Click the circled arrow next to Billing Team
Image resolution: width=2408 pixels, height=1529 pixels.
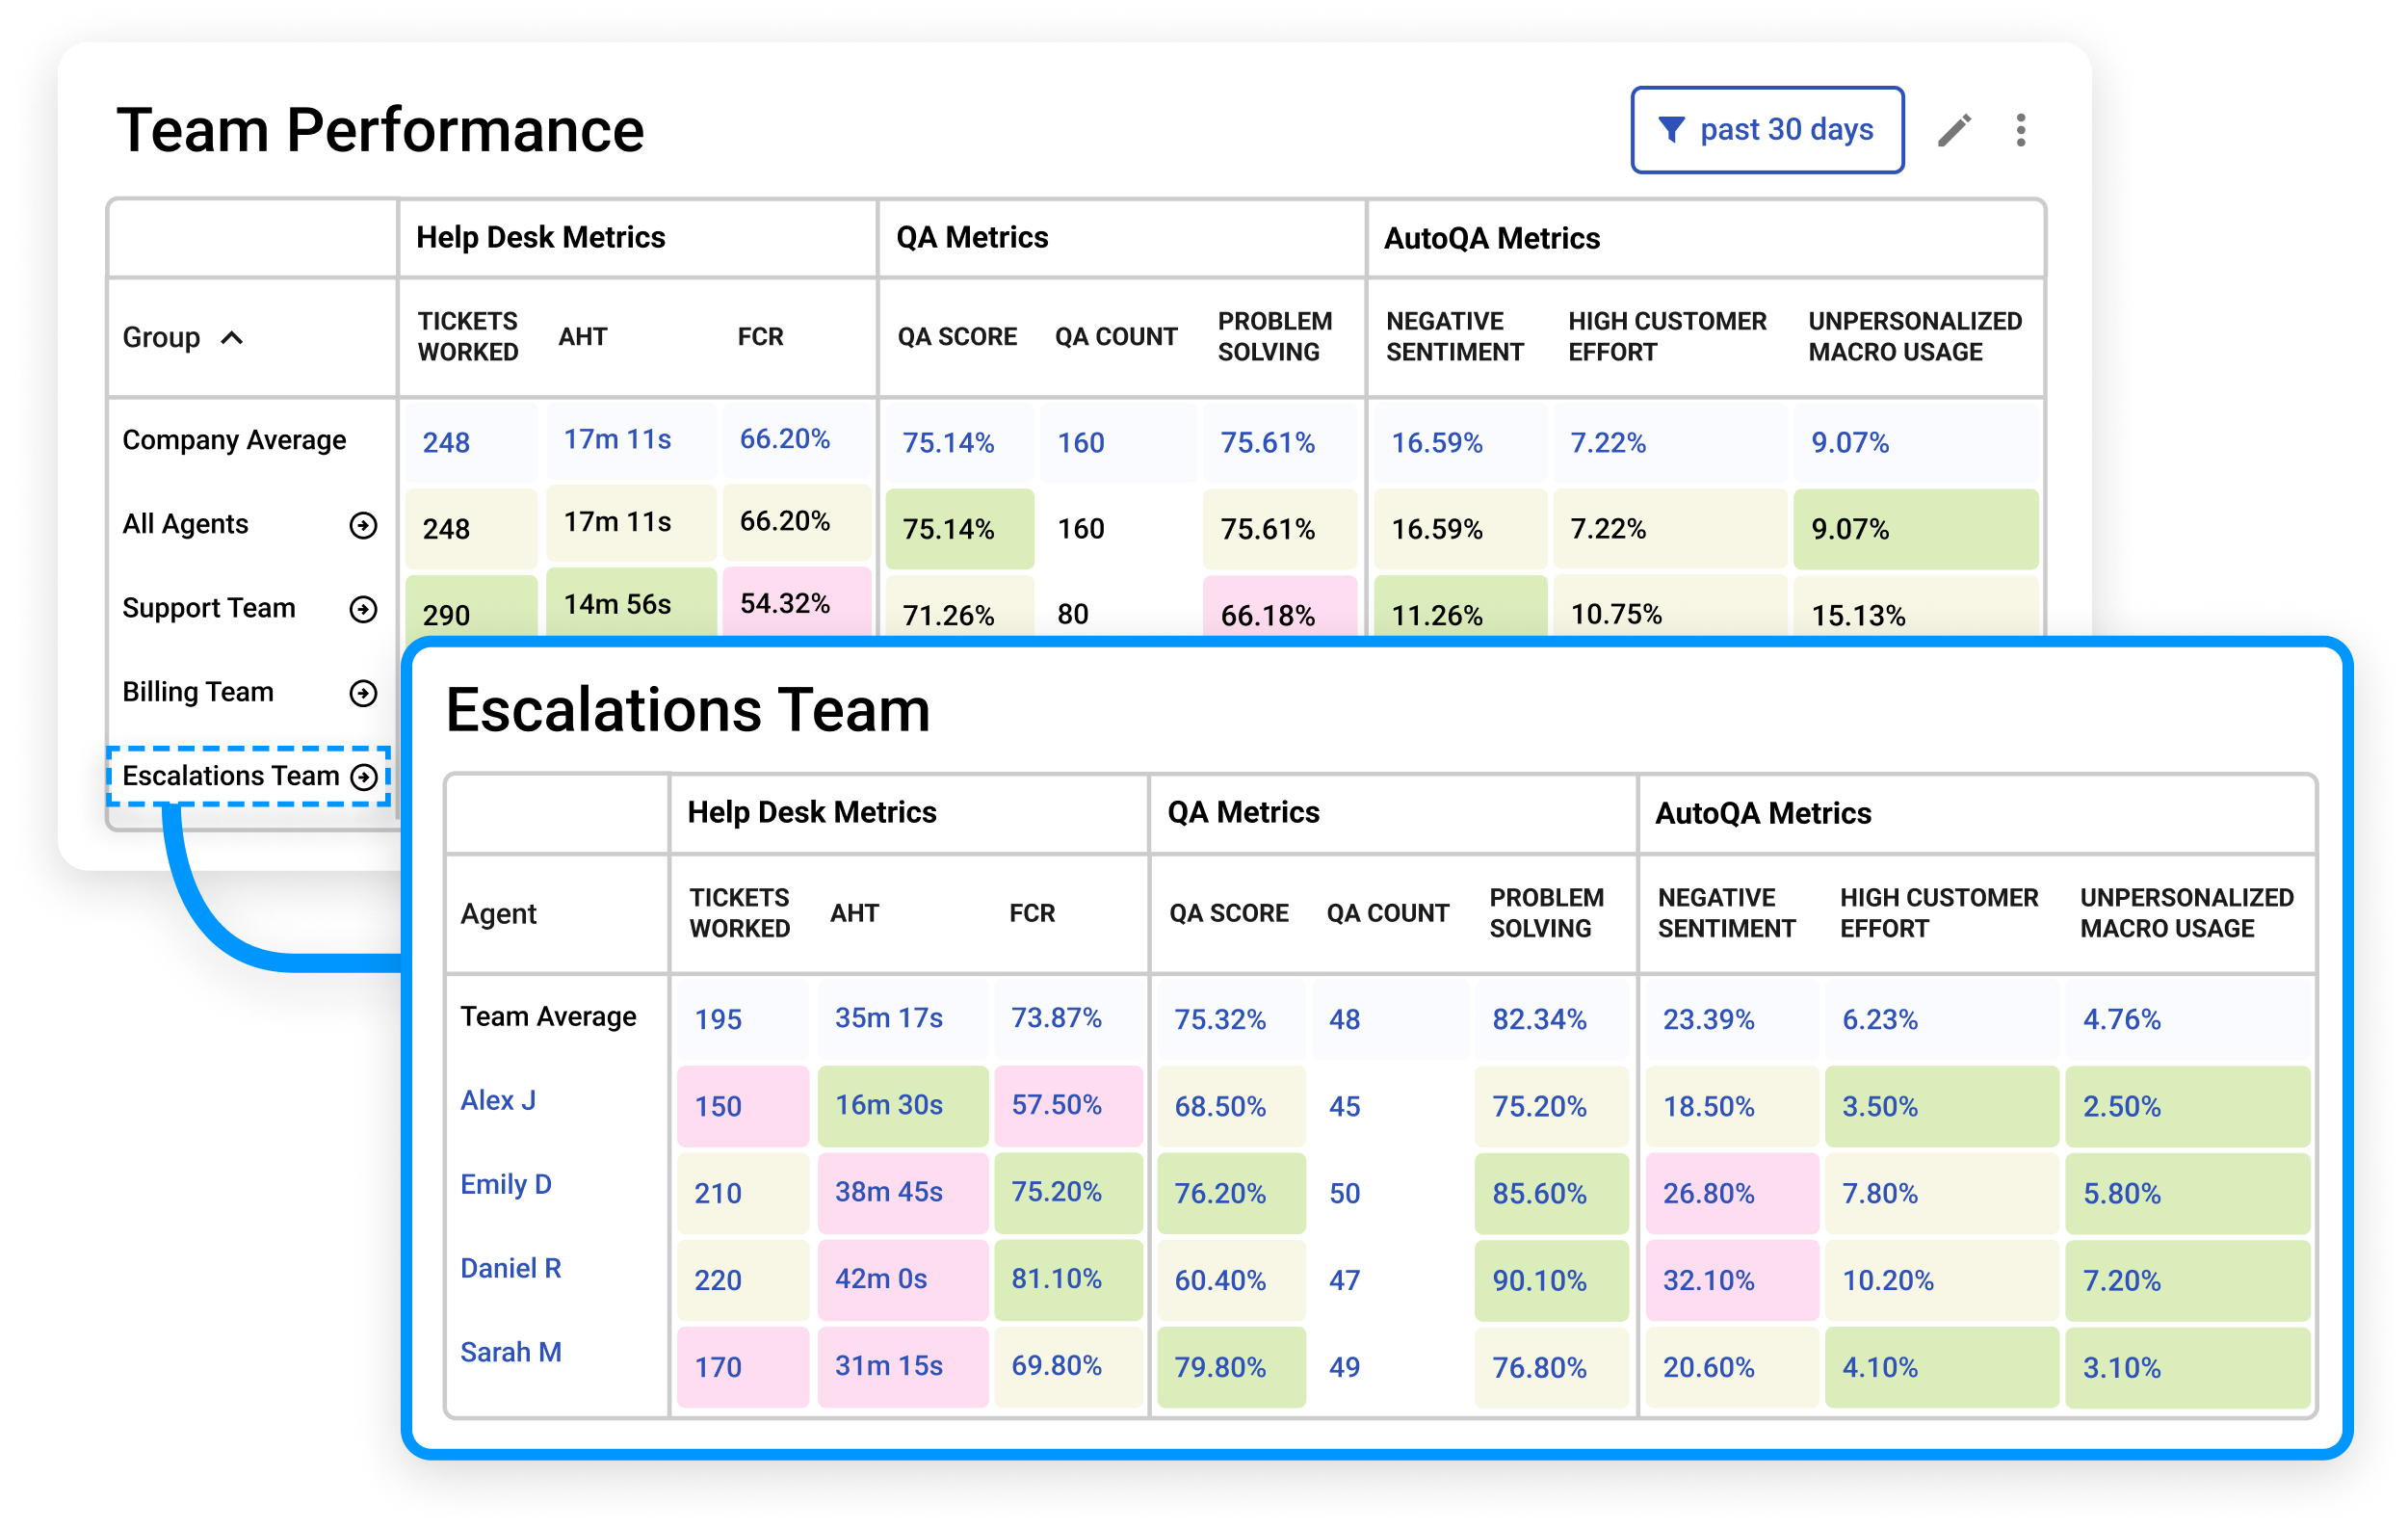pos(363,692)
